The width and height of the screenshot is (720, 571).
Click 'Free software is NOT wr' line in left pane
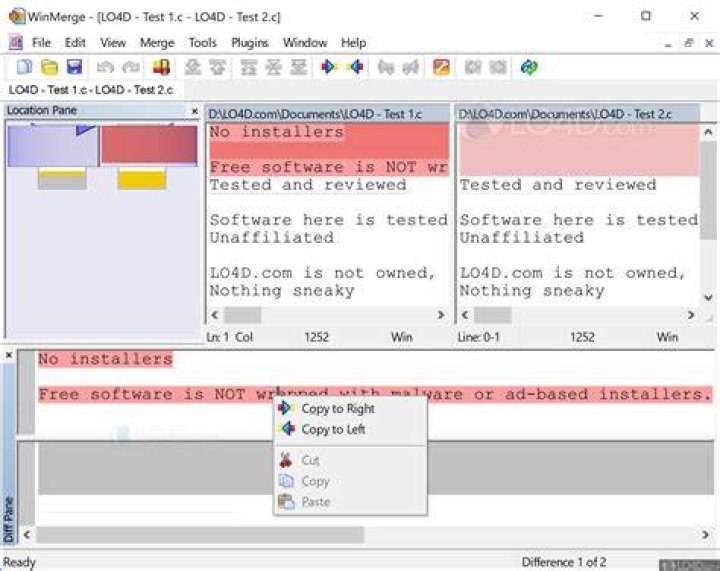point(329,167)
